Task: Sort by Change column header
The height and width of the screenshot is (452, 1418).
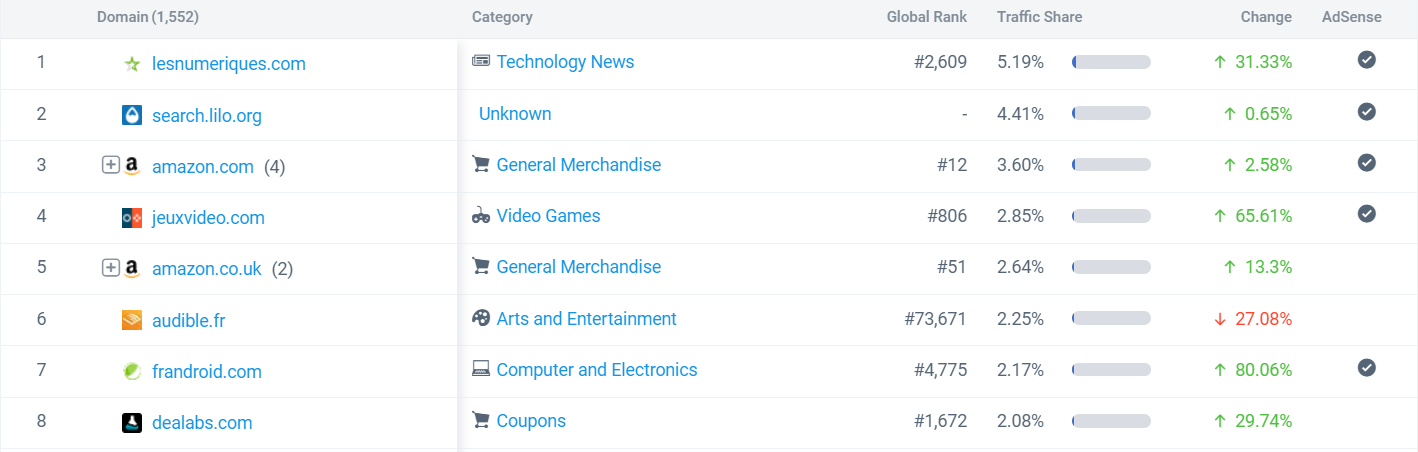Action: (1266, 17)
